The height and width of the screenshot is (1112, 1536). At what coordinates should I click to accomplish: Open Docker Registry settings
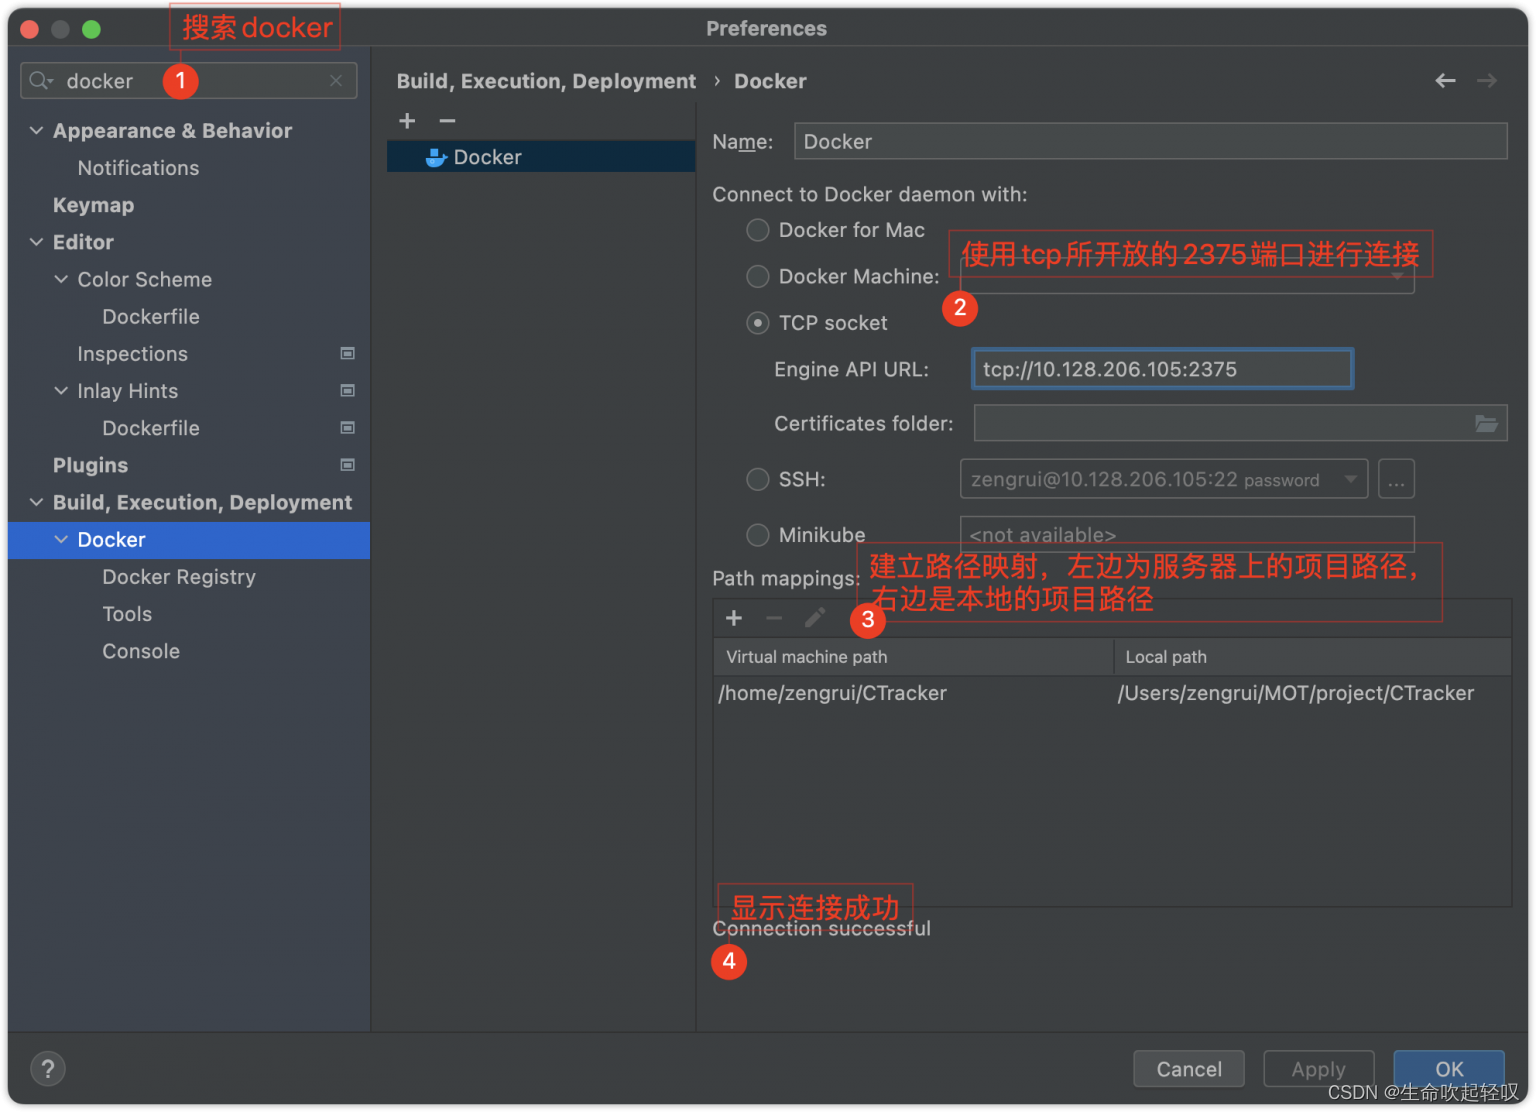(179, 577)
